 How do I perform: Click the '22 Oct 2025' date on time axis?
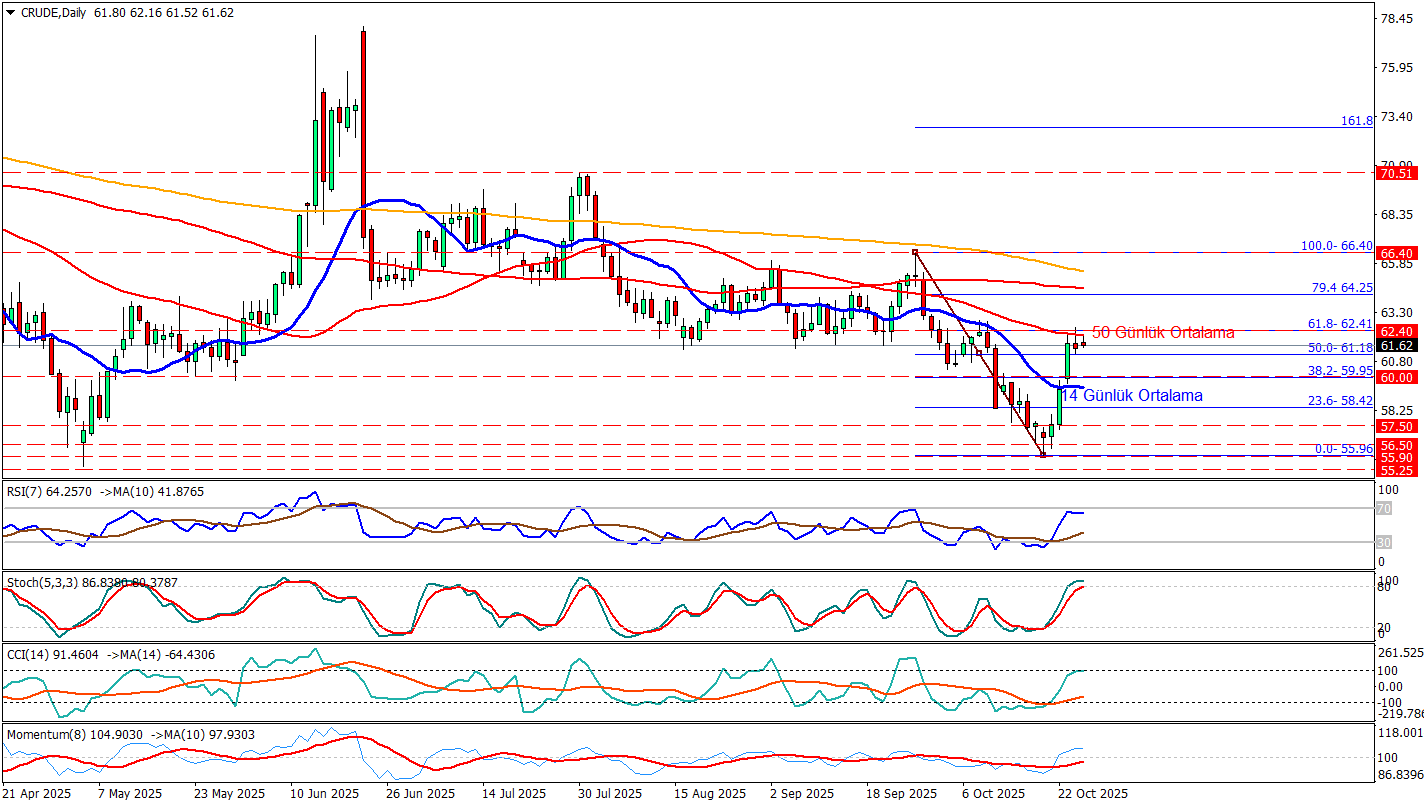click(1092, 794)
